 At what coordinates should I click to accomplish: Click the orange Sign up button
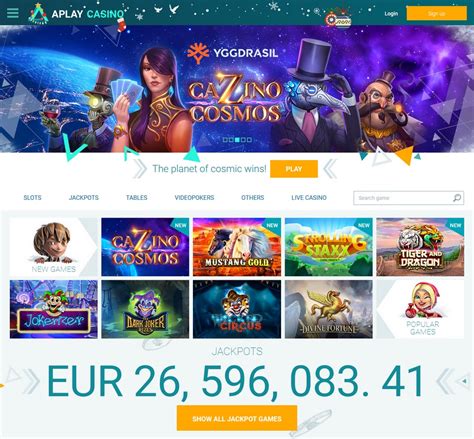pyautogui.click(x=436, y=14)
